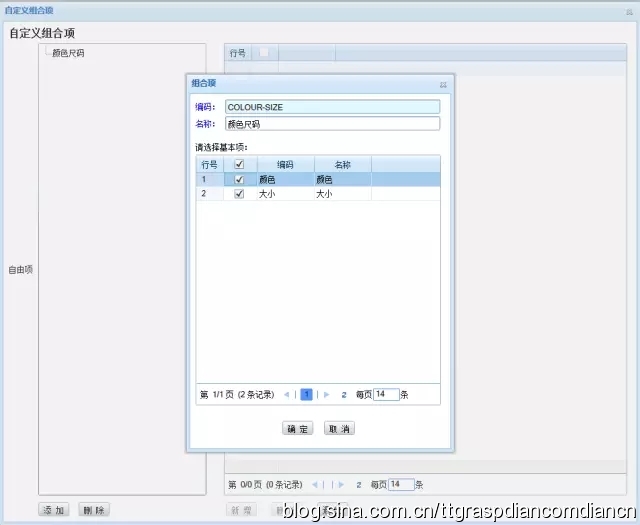Image resolution: width=640 pixels, height=525 pixels.
Task: Click previous page arrow in dialog pager
Action: [x=289, y=395]
